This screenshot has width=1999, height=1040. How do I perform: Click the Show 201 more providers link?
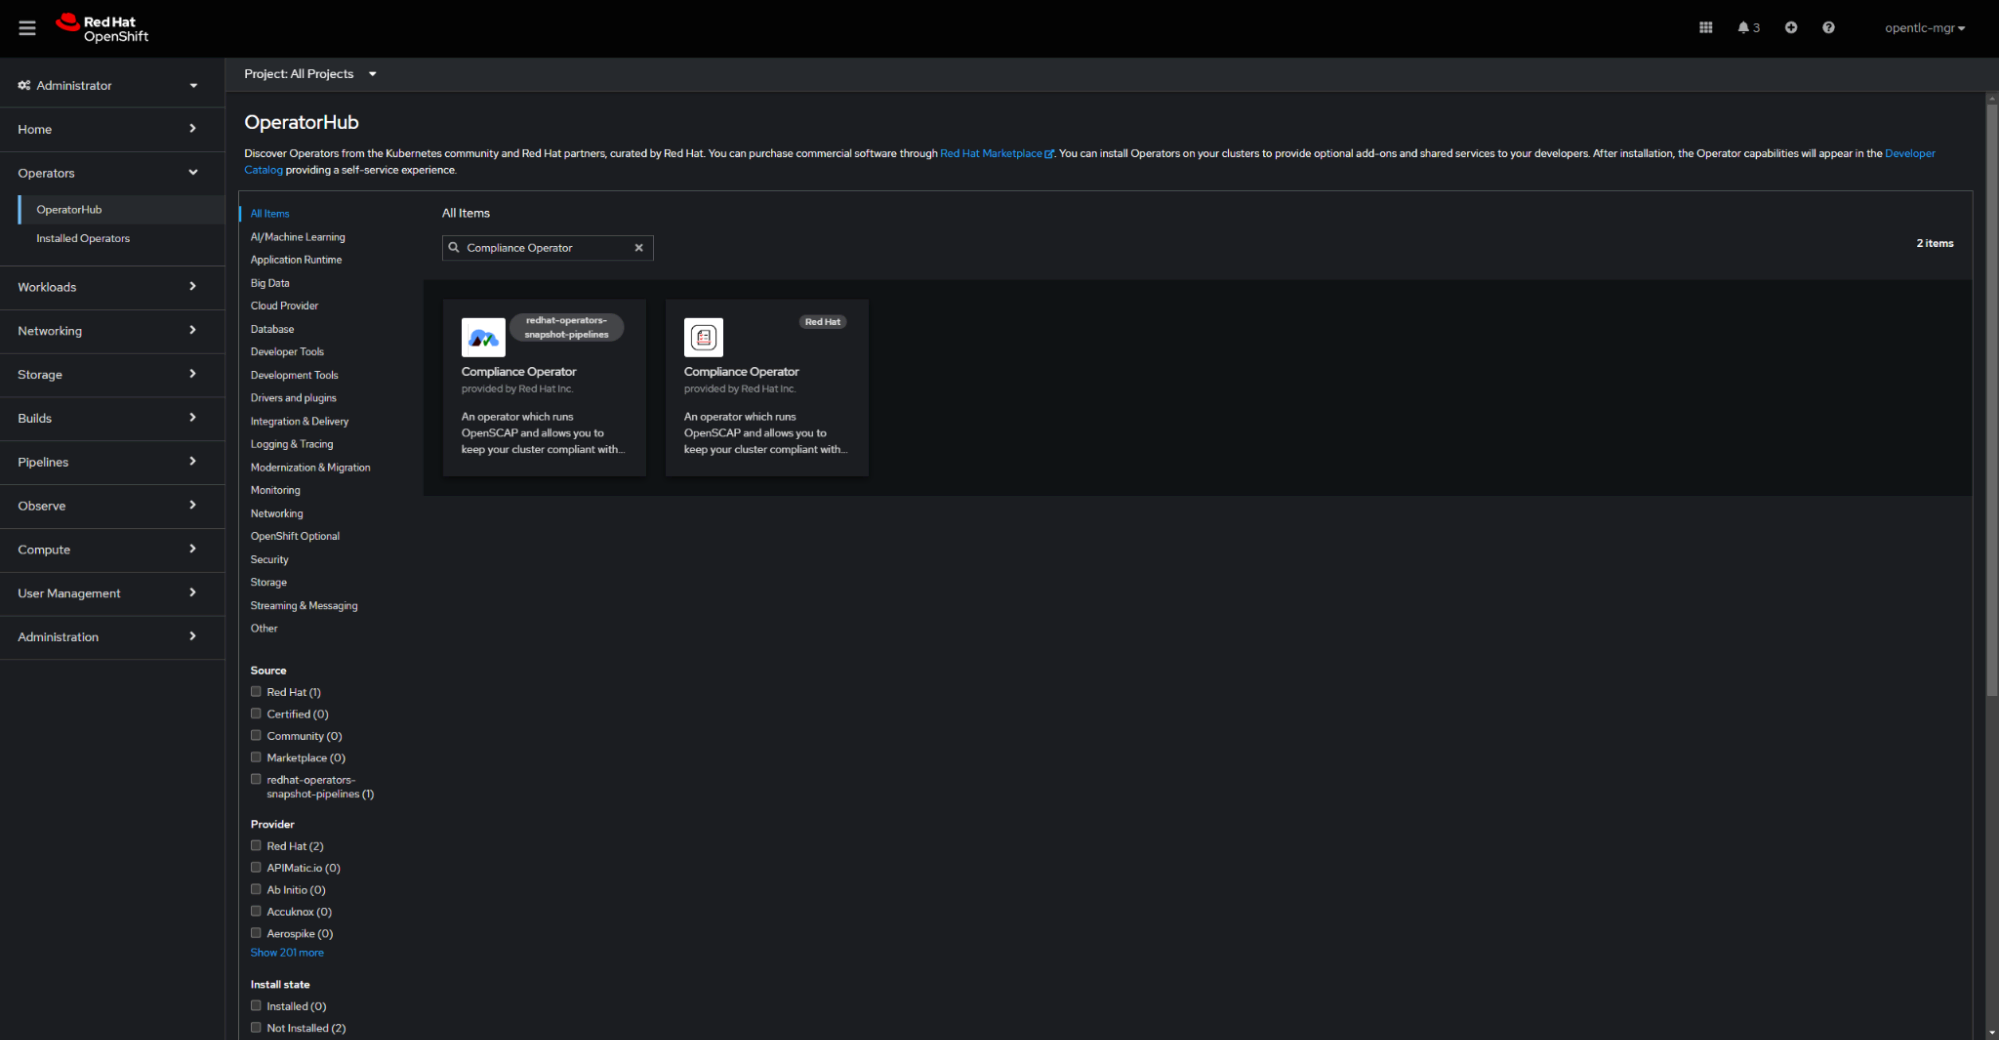point(287,952)
